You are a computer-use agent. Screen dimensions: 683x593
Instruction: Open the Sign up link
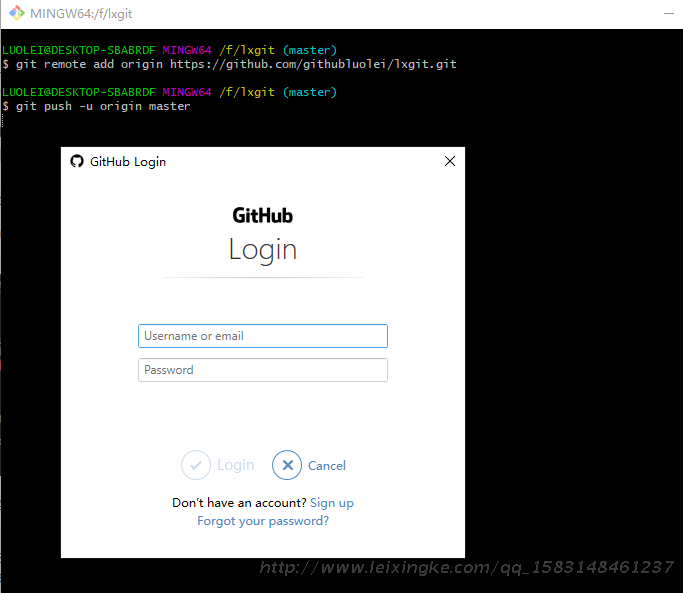(332, 503)
